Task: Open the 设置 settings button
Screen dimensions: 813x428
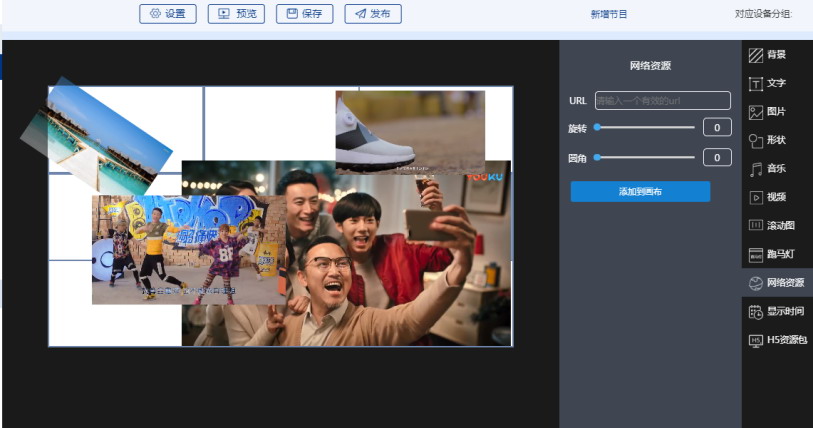Action: click(x=168, y=14)
